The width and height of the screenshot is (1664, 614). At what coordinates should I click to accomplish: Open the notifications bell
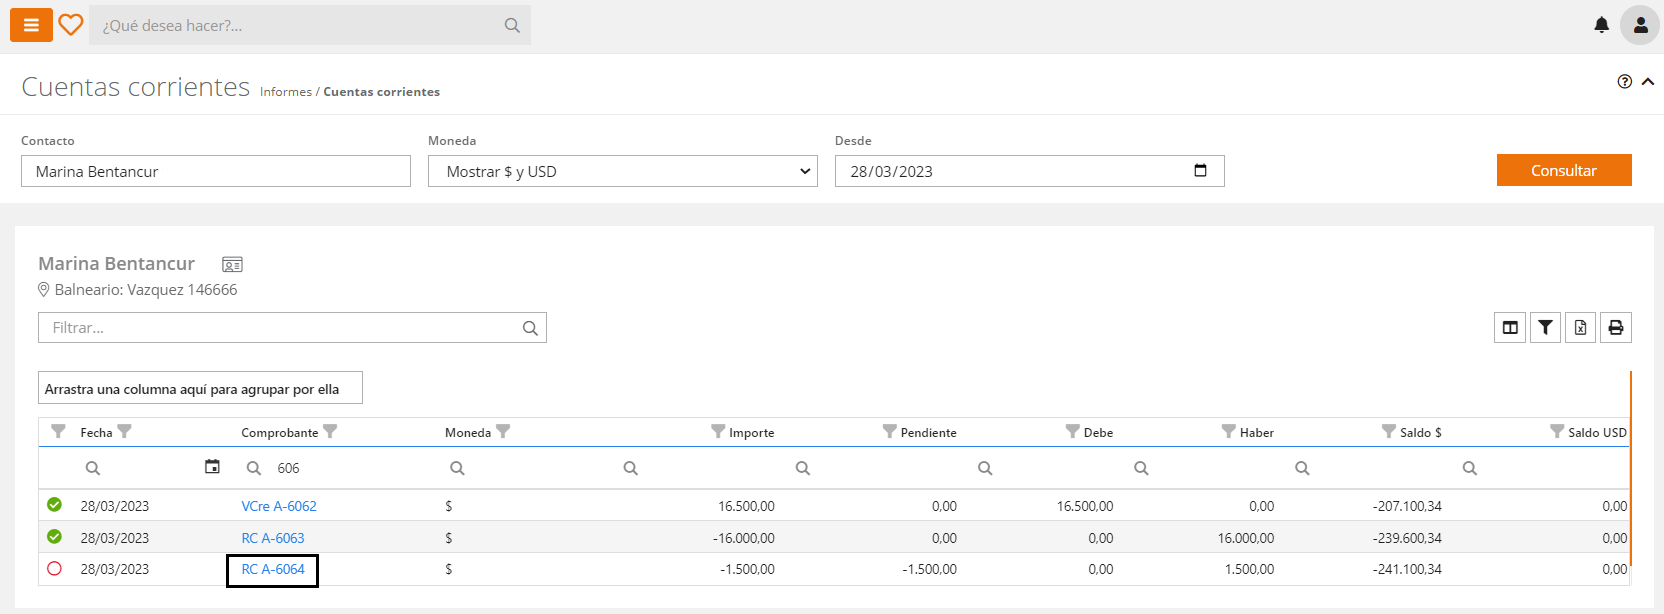tap(1601, 25)
